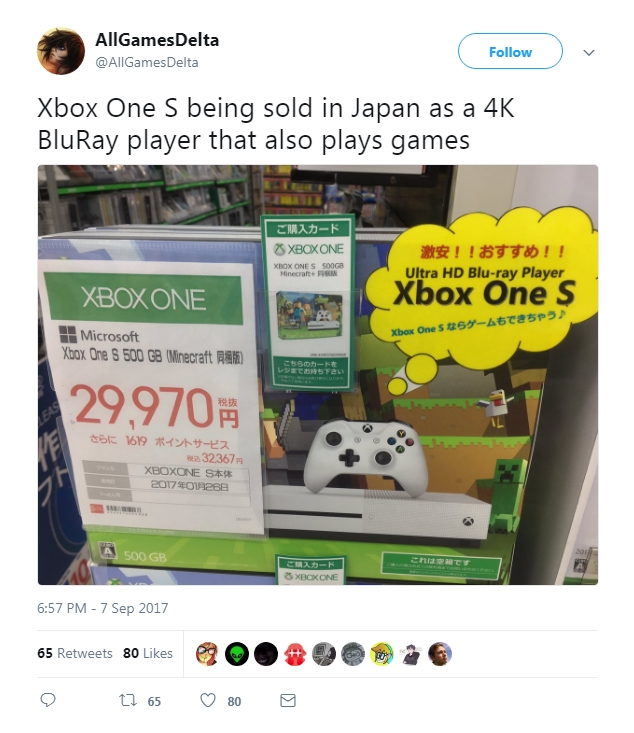
Task: Follow the AllGamesDelta account
Action: pyautogui.click(x=510, y=51)
